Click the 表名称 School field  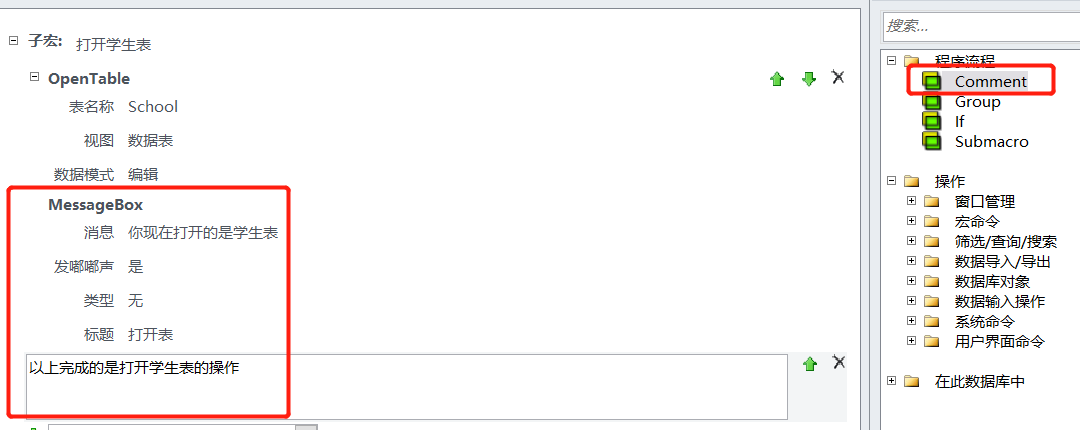[153, 107]
